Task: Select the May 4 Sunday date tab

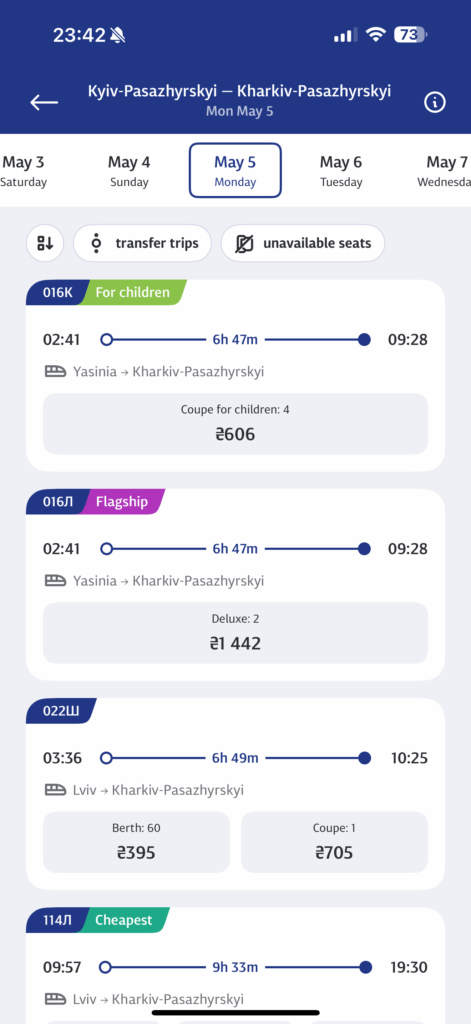Action: (x=129, y=170)
